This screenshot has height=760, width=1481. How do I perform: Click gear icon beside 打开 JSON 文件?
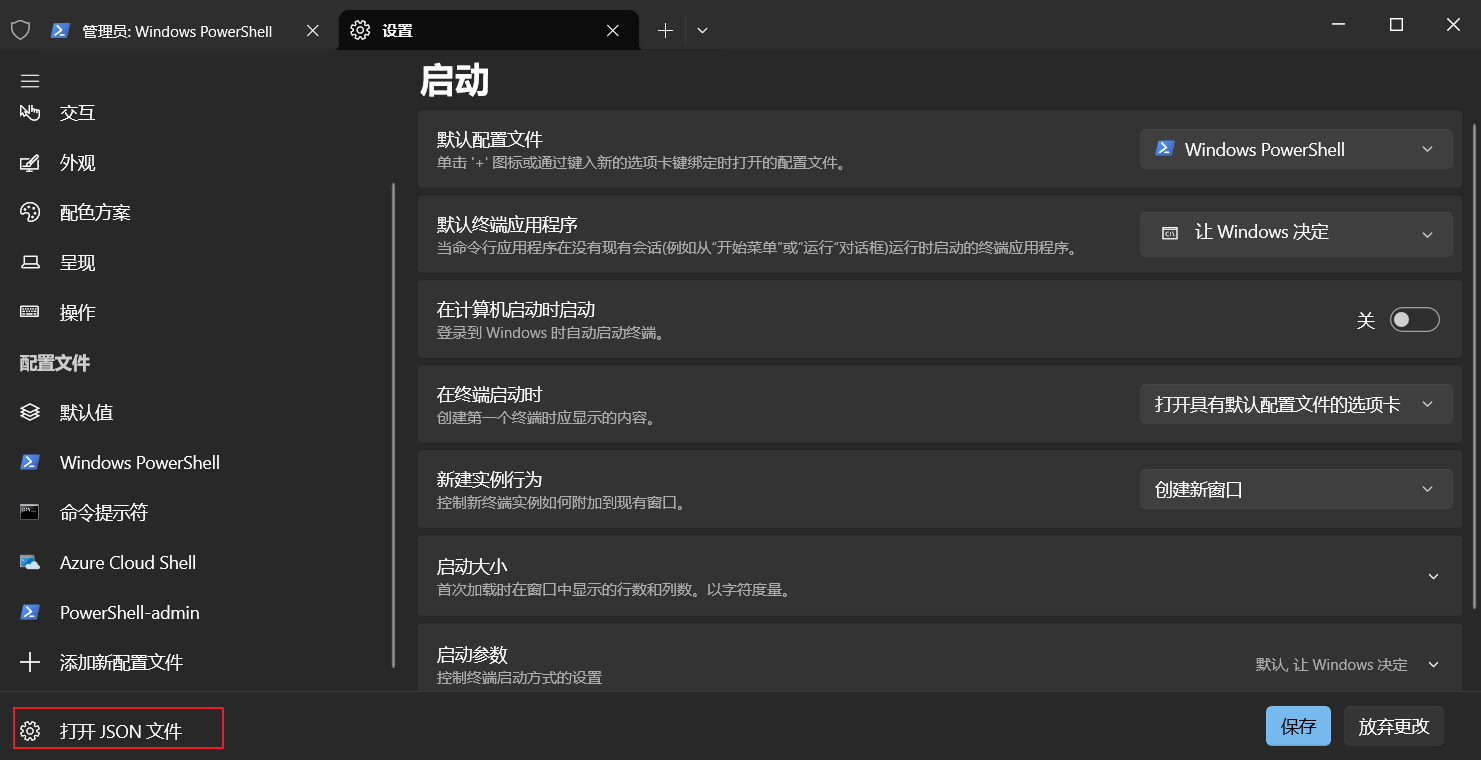pyautogui.click(x=30, y=731)
